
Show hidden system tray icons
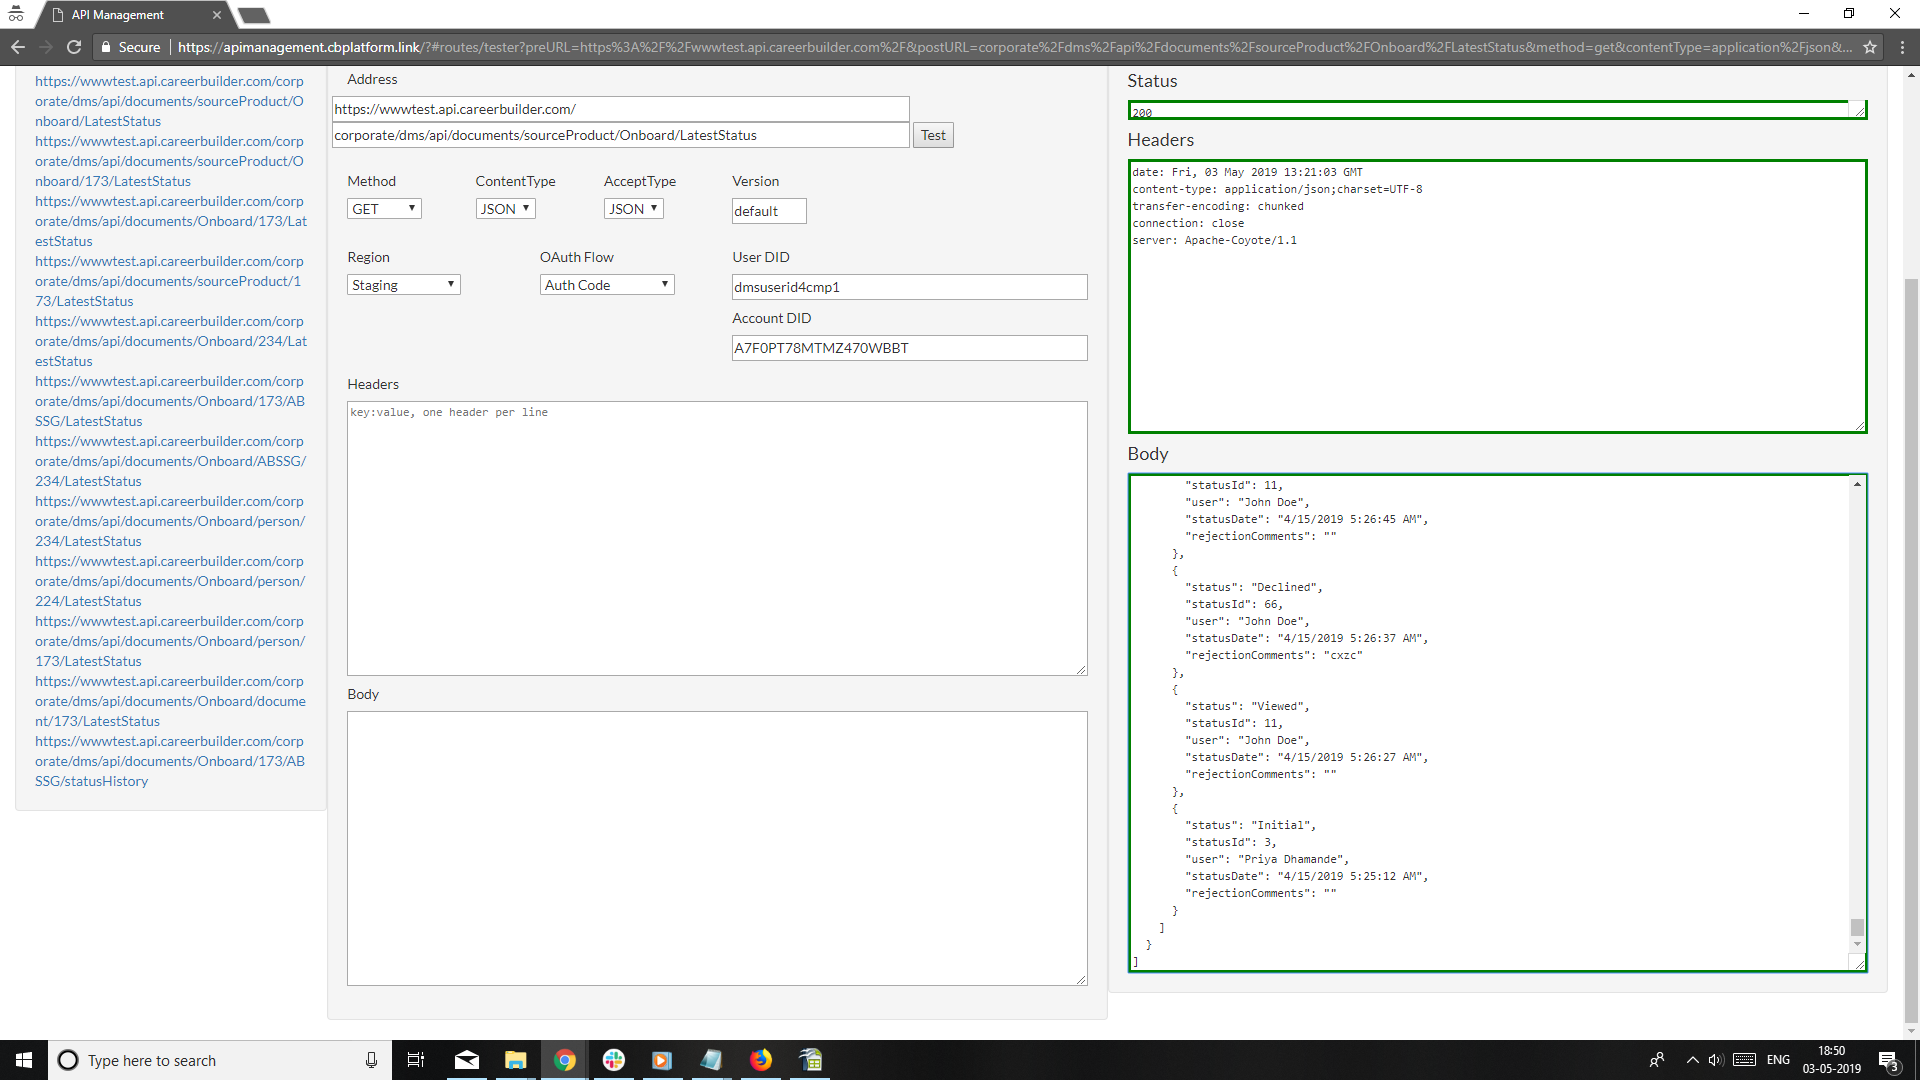pyautogui.click(x=1692, y=1060)
